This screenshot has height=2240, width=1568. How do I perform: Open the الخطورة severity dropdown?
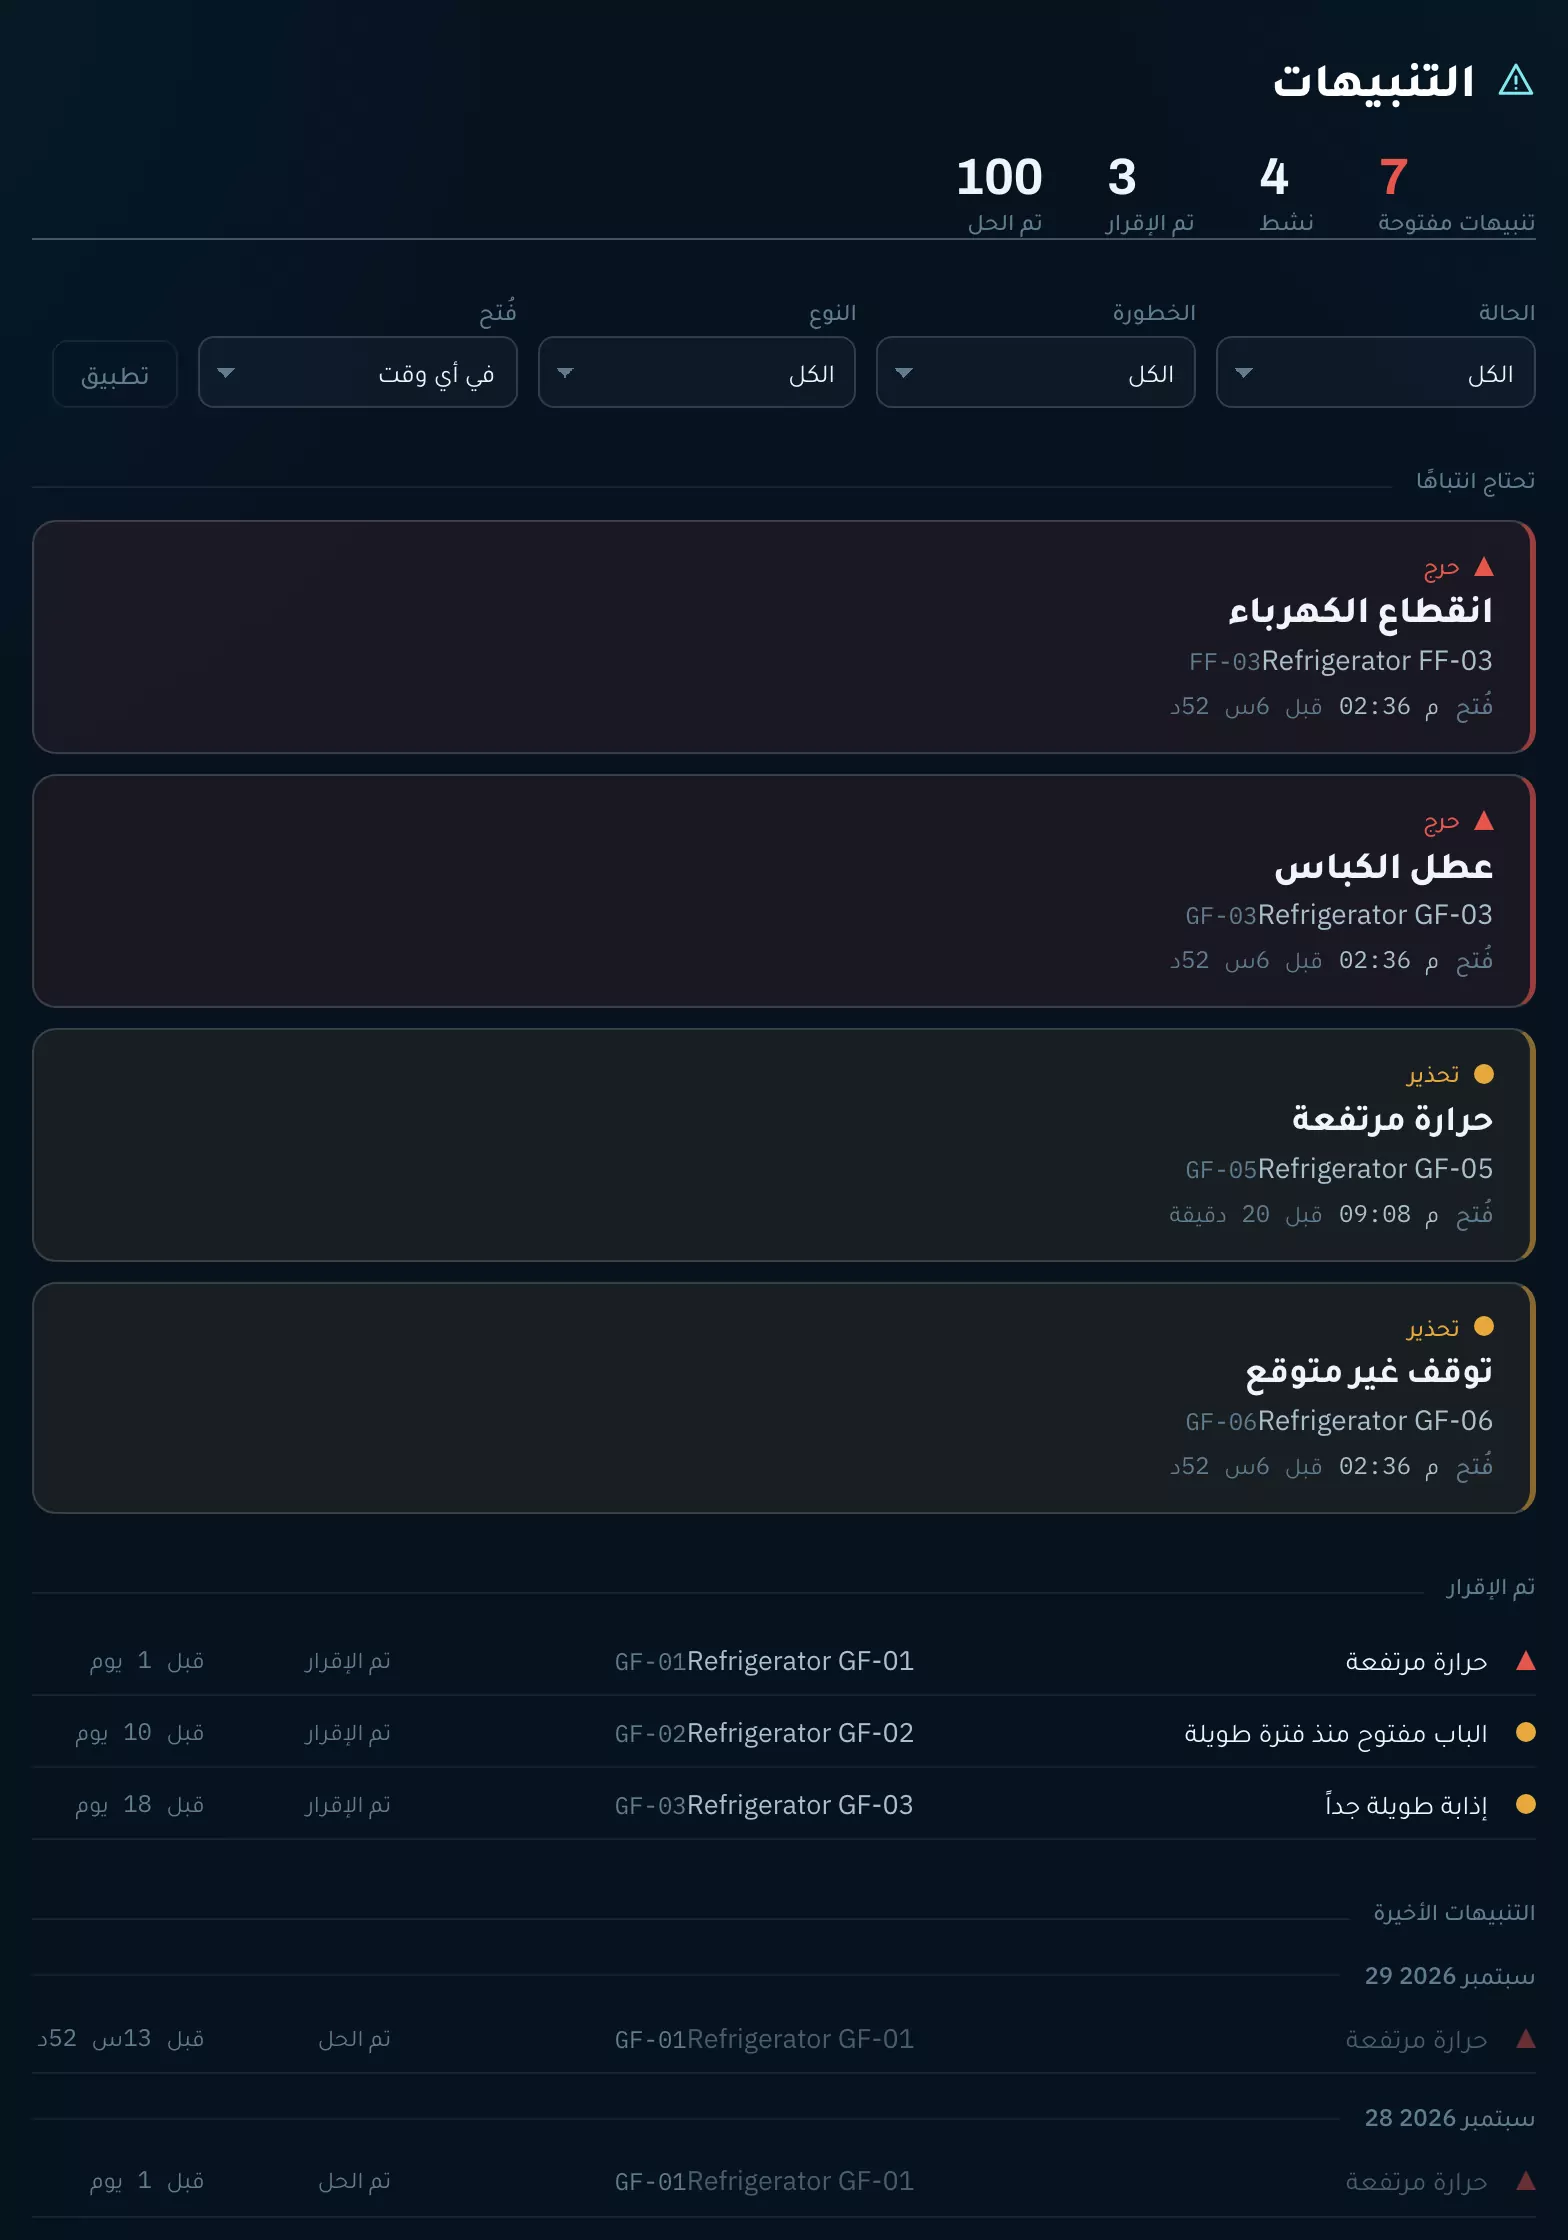(1035, 372)
